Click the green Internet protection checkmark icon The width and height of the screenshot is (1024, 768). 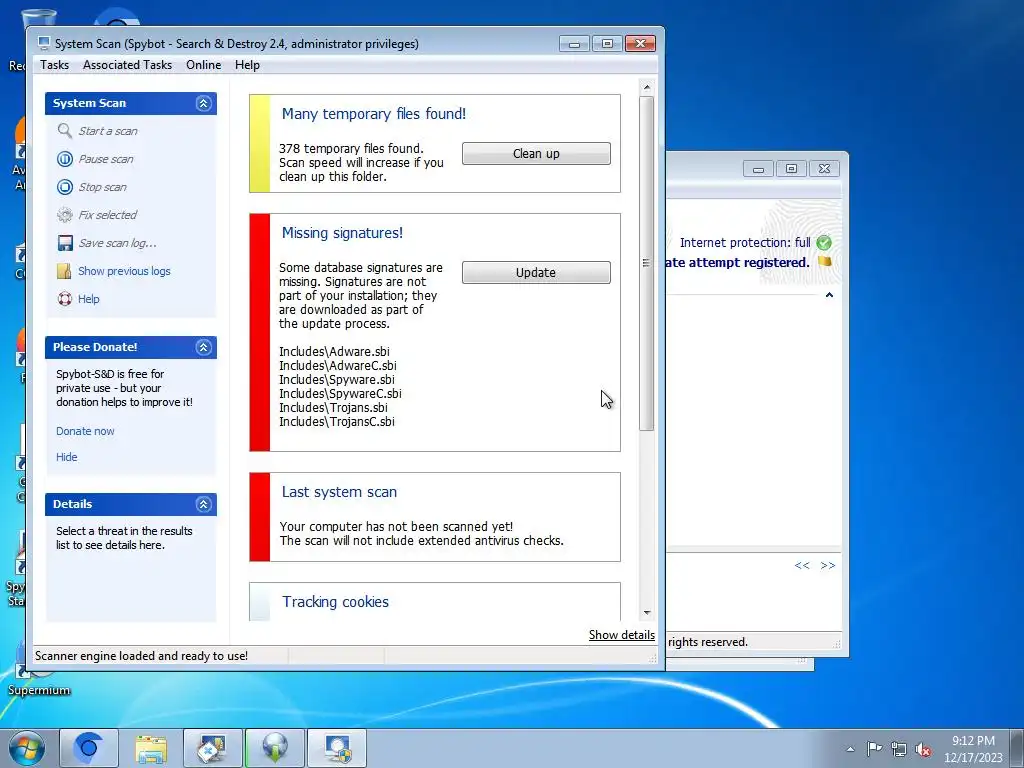[x=824, y=243]
